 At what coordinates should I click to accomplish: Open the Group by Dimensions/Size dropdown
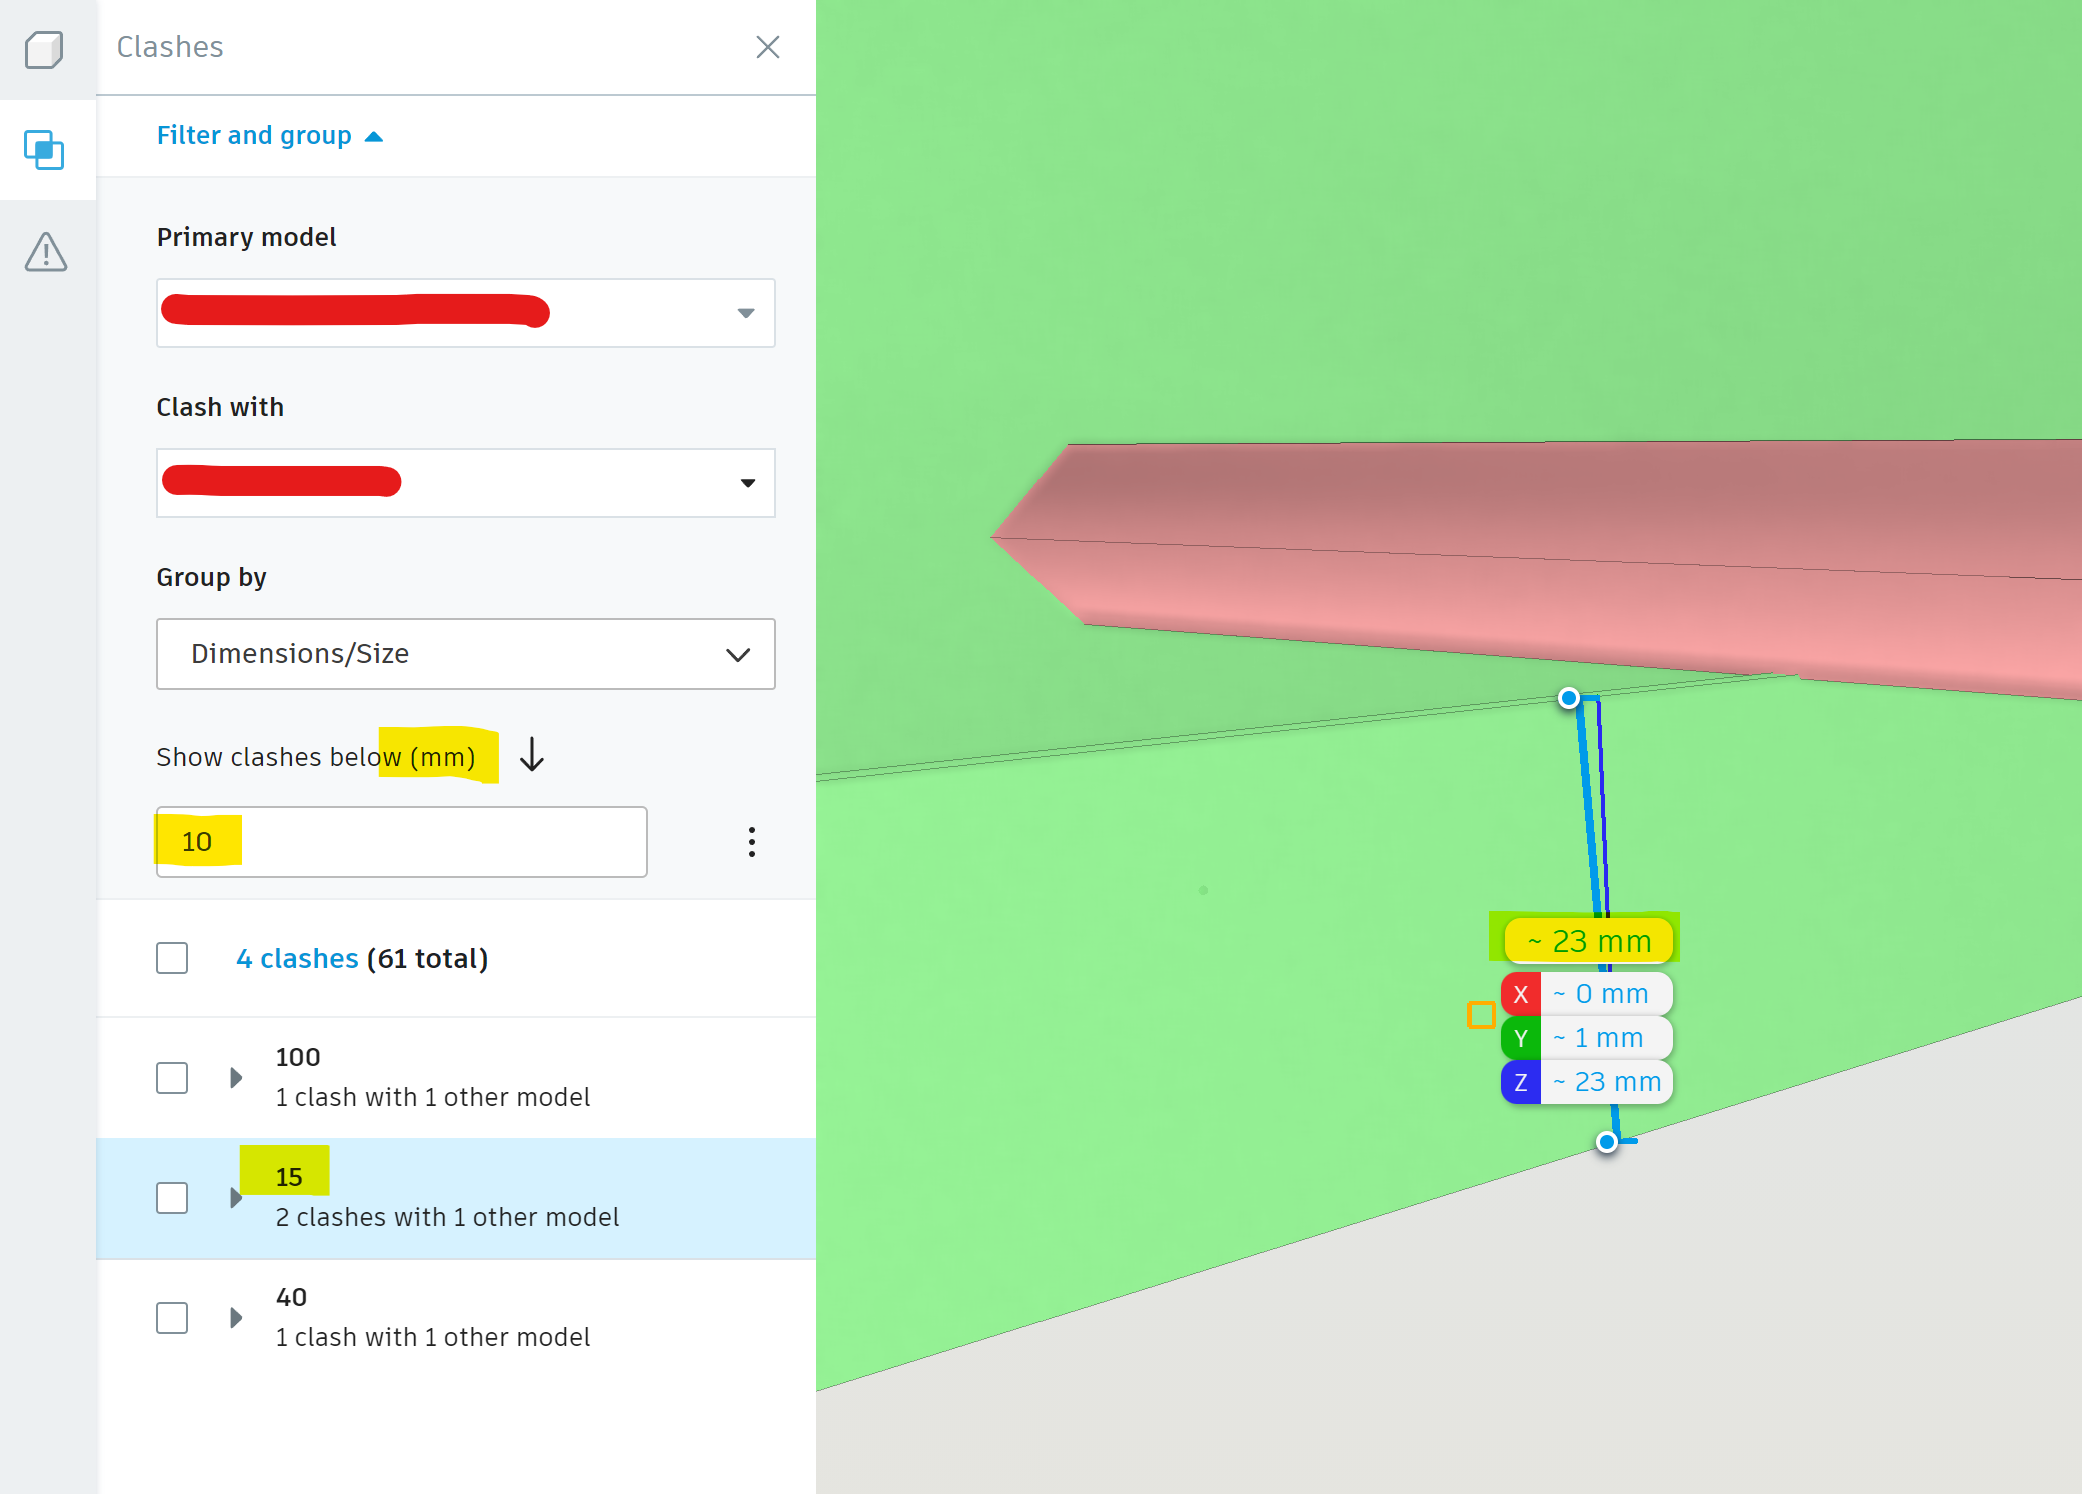[737, 654]
